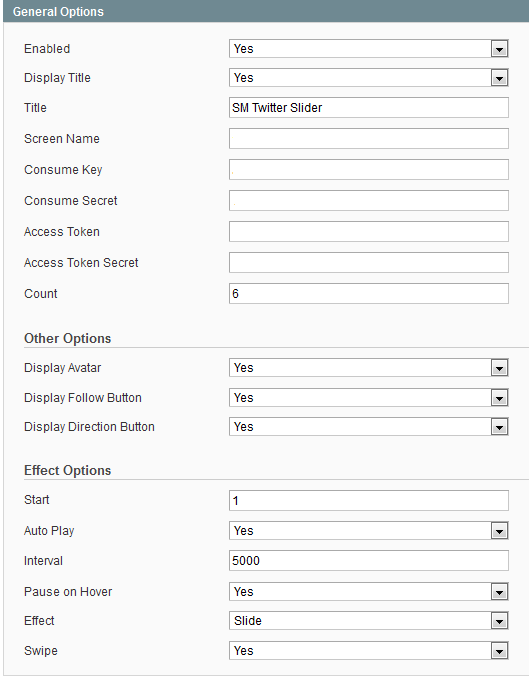The height and width of the screenshot is (676, 529).
Task: Open the Swipe dropdown
Action: click(369, 651)
